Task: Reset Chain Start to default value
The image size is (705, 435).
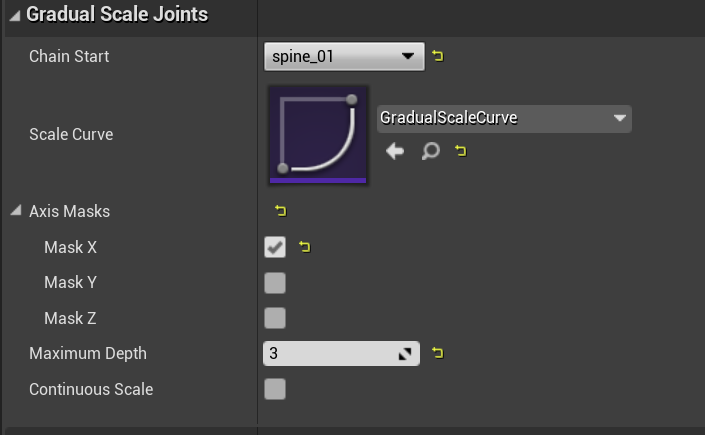Action: [437, 56]
